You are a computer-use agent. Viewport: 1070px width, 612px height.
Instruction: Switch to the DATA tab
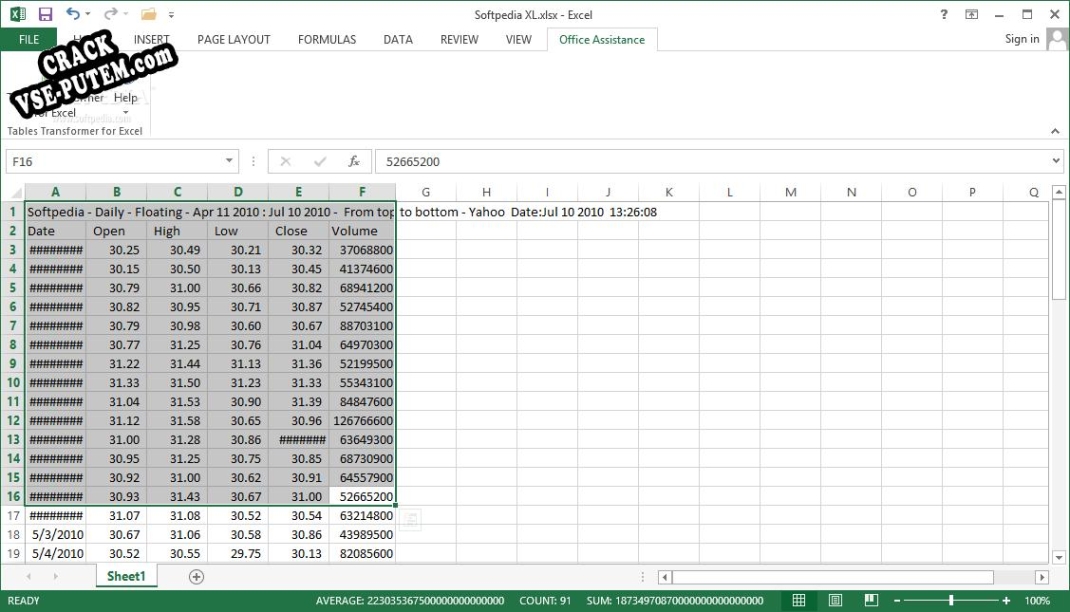[x=398, y=40]
